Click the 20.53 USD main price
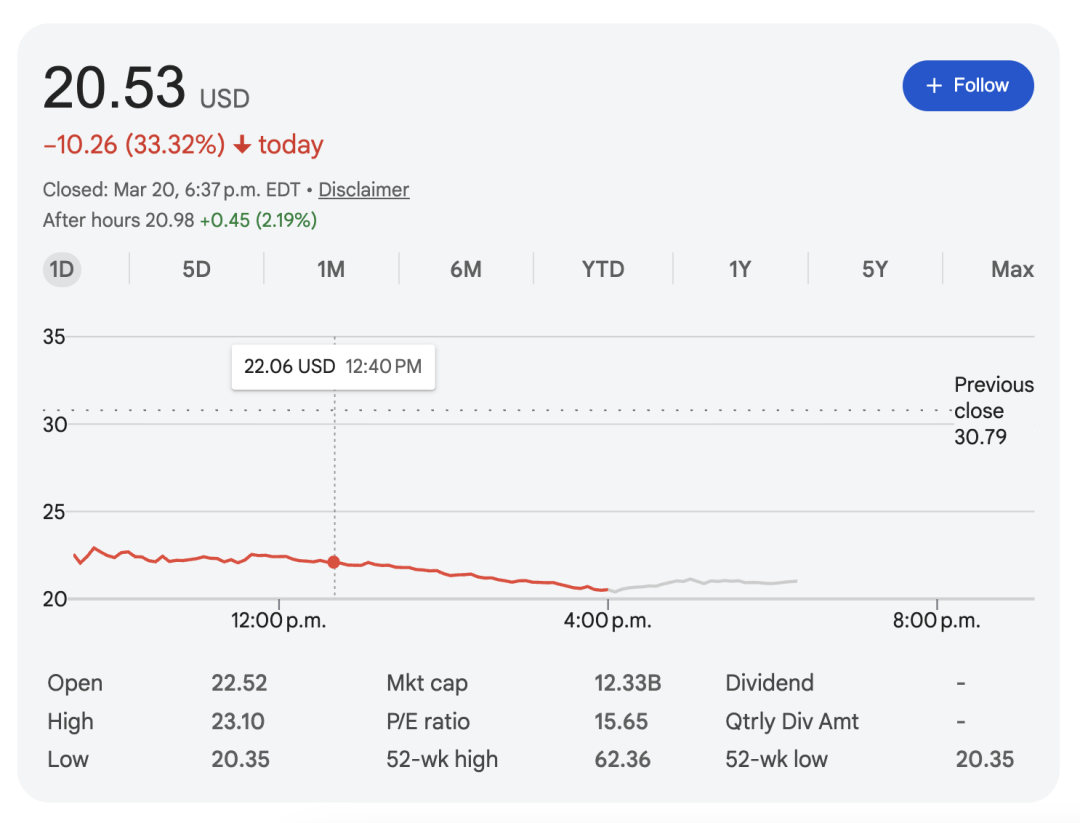The image size is (1080, 823). (115, 88)
